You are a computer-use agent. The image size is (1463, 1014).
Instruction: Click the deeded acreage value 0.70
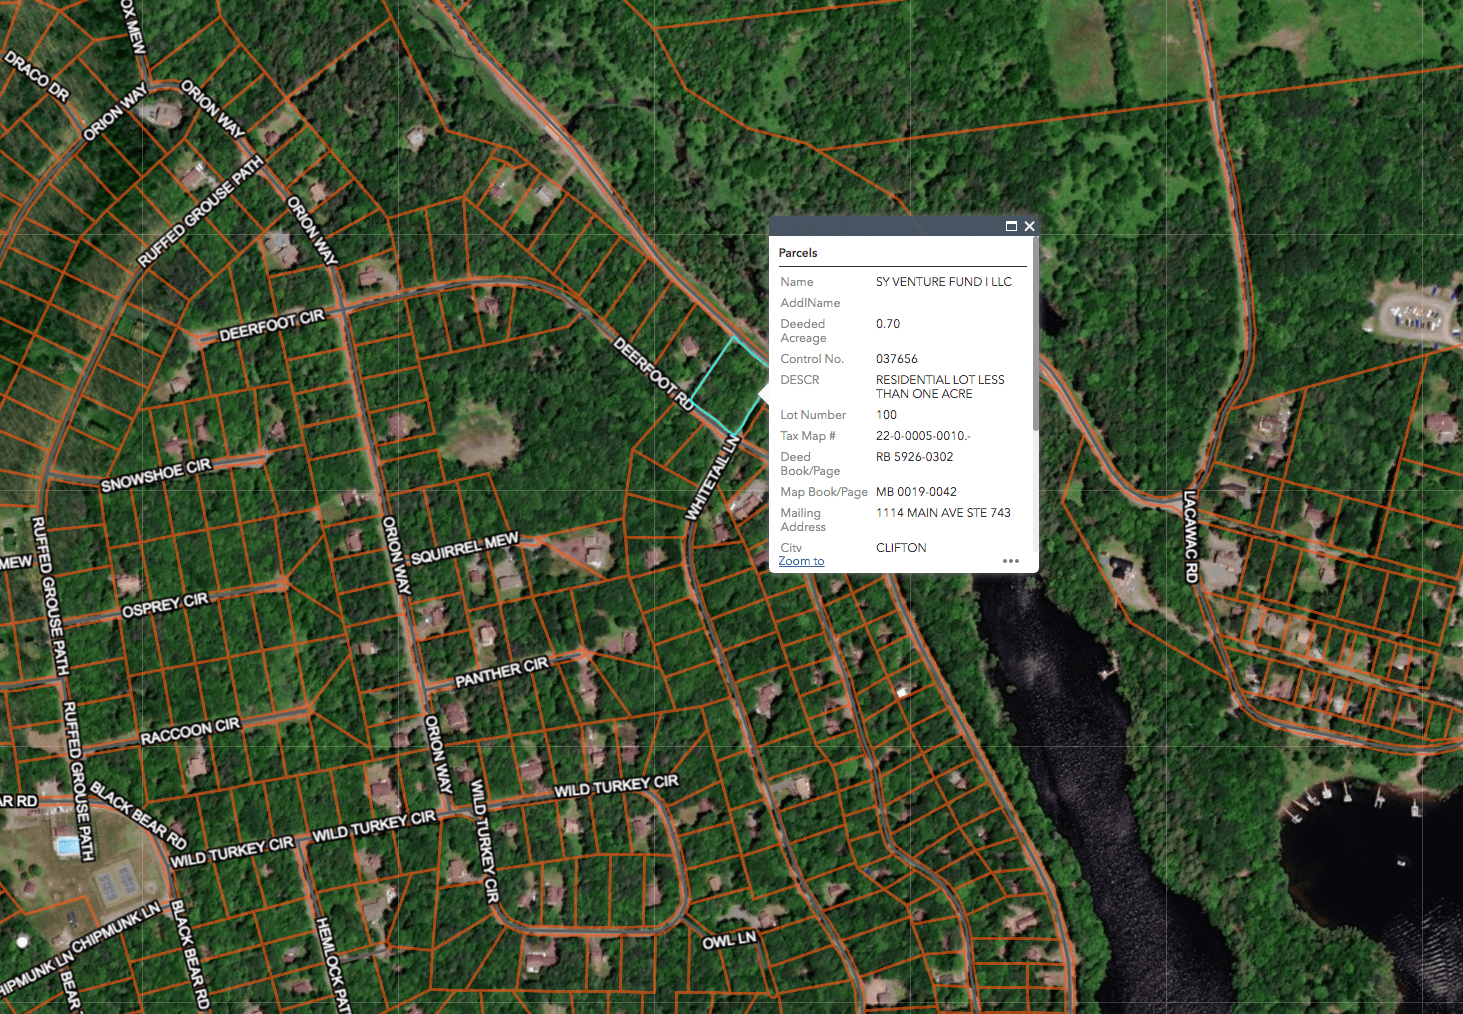click(x=888, y=324)
